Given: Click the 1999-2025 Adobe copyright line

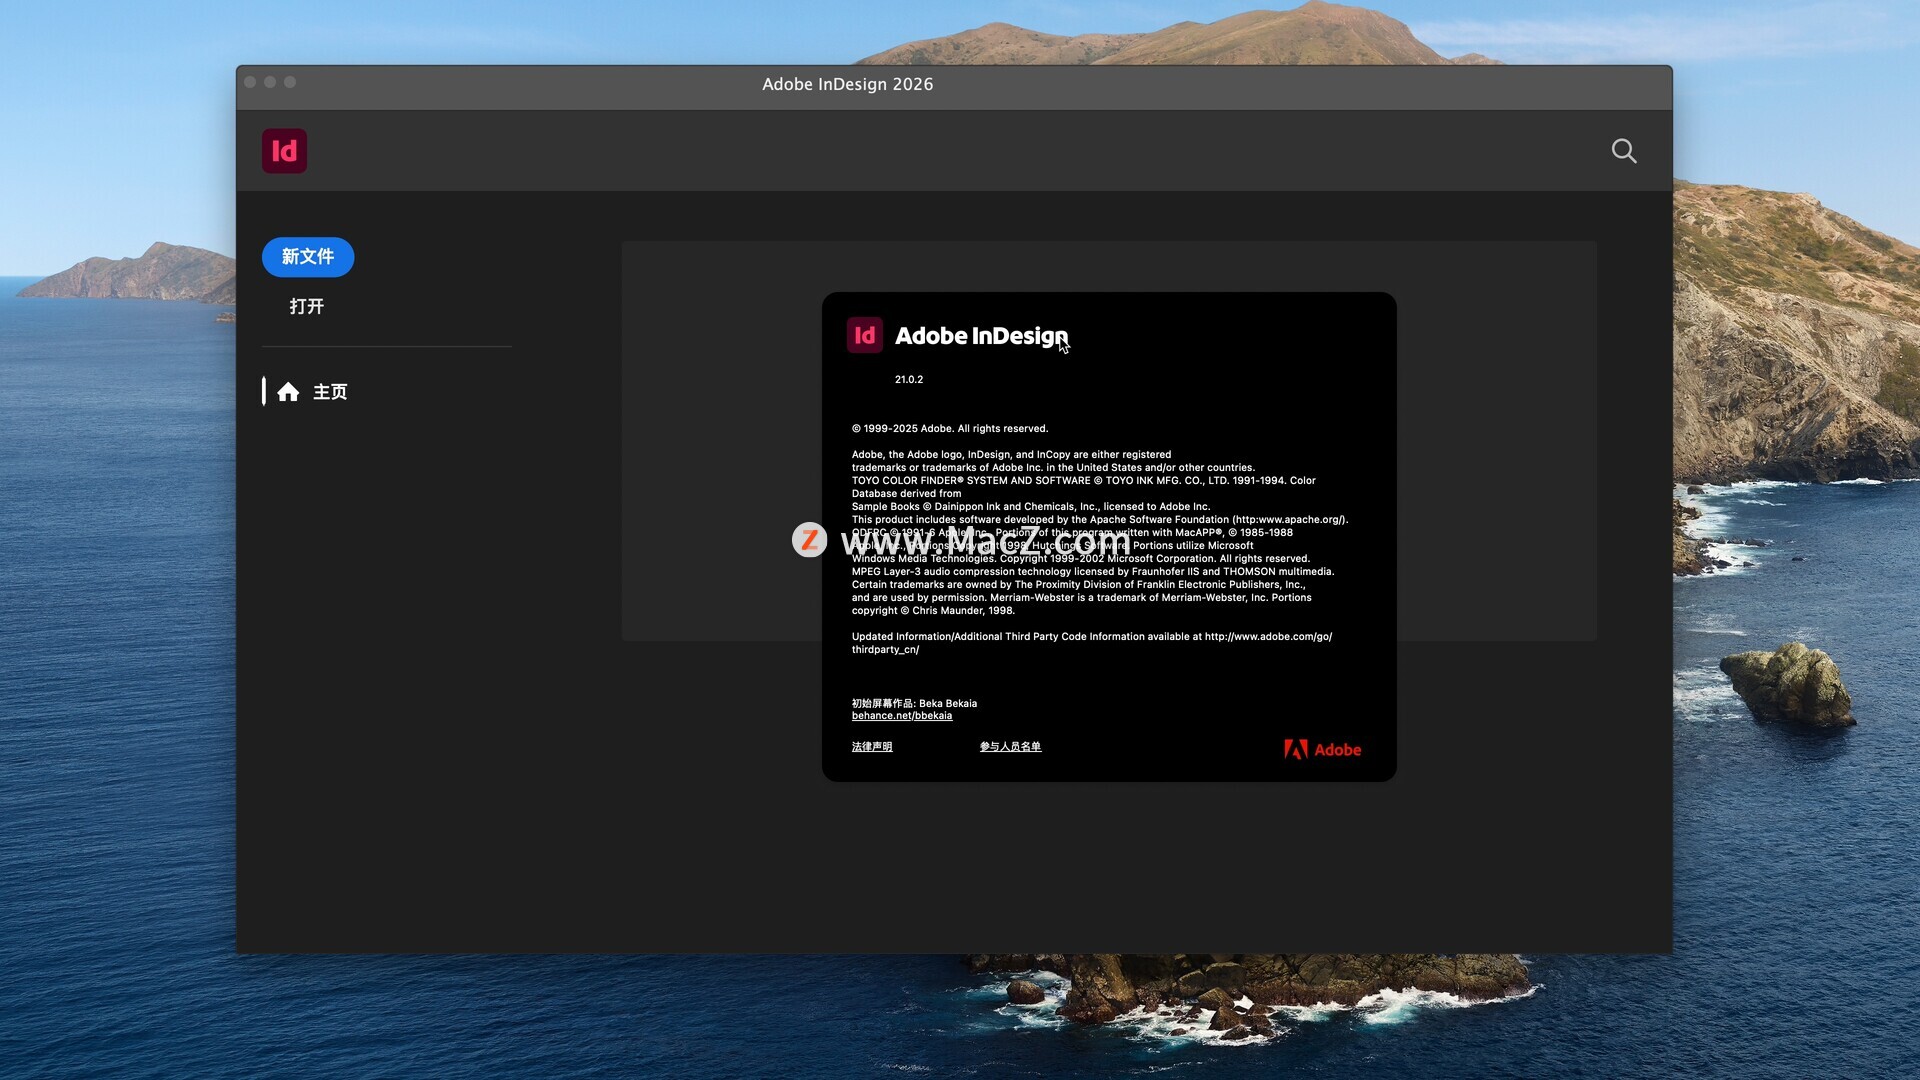Looking at the screenshot, I should pyautogui.click(x=949, y=429).
